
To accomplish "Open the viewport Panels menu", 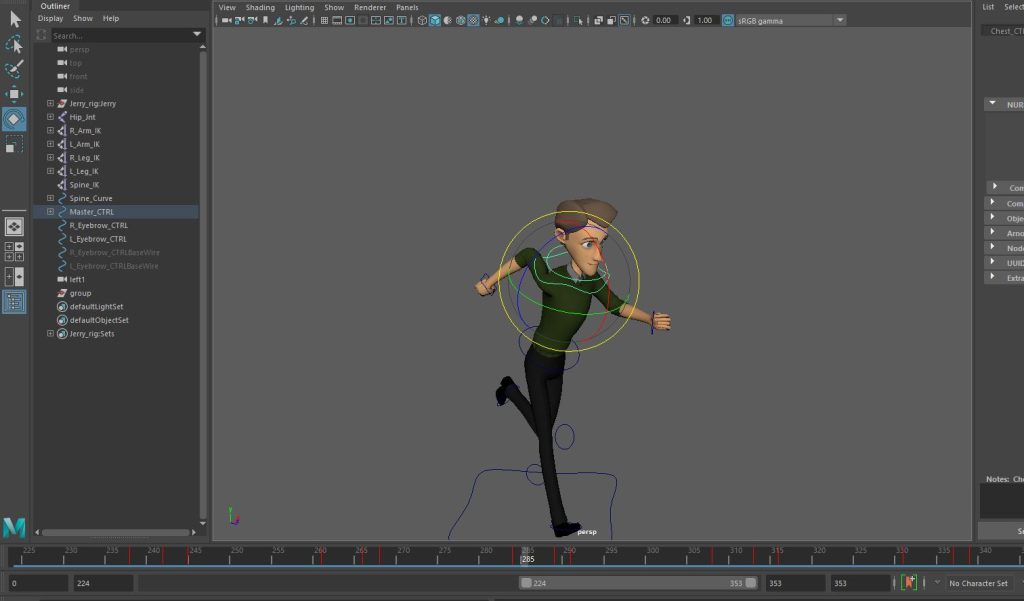I will pyautogui.click(x=408, y=7).
